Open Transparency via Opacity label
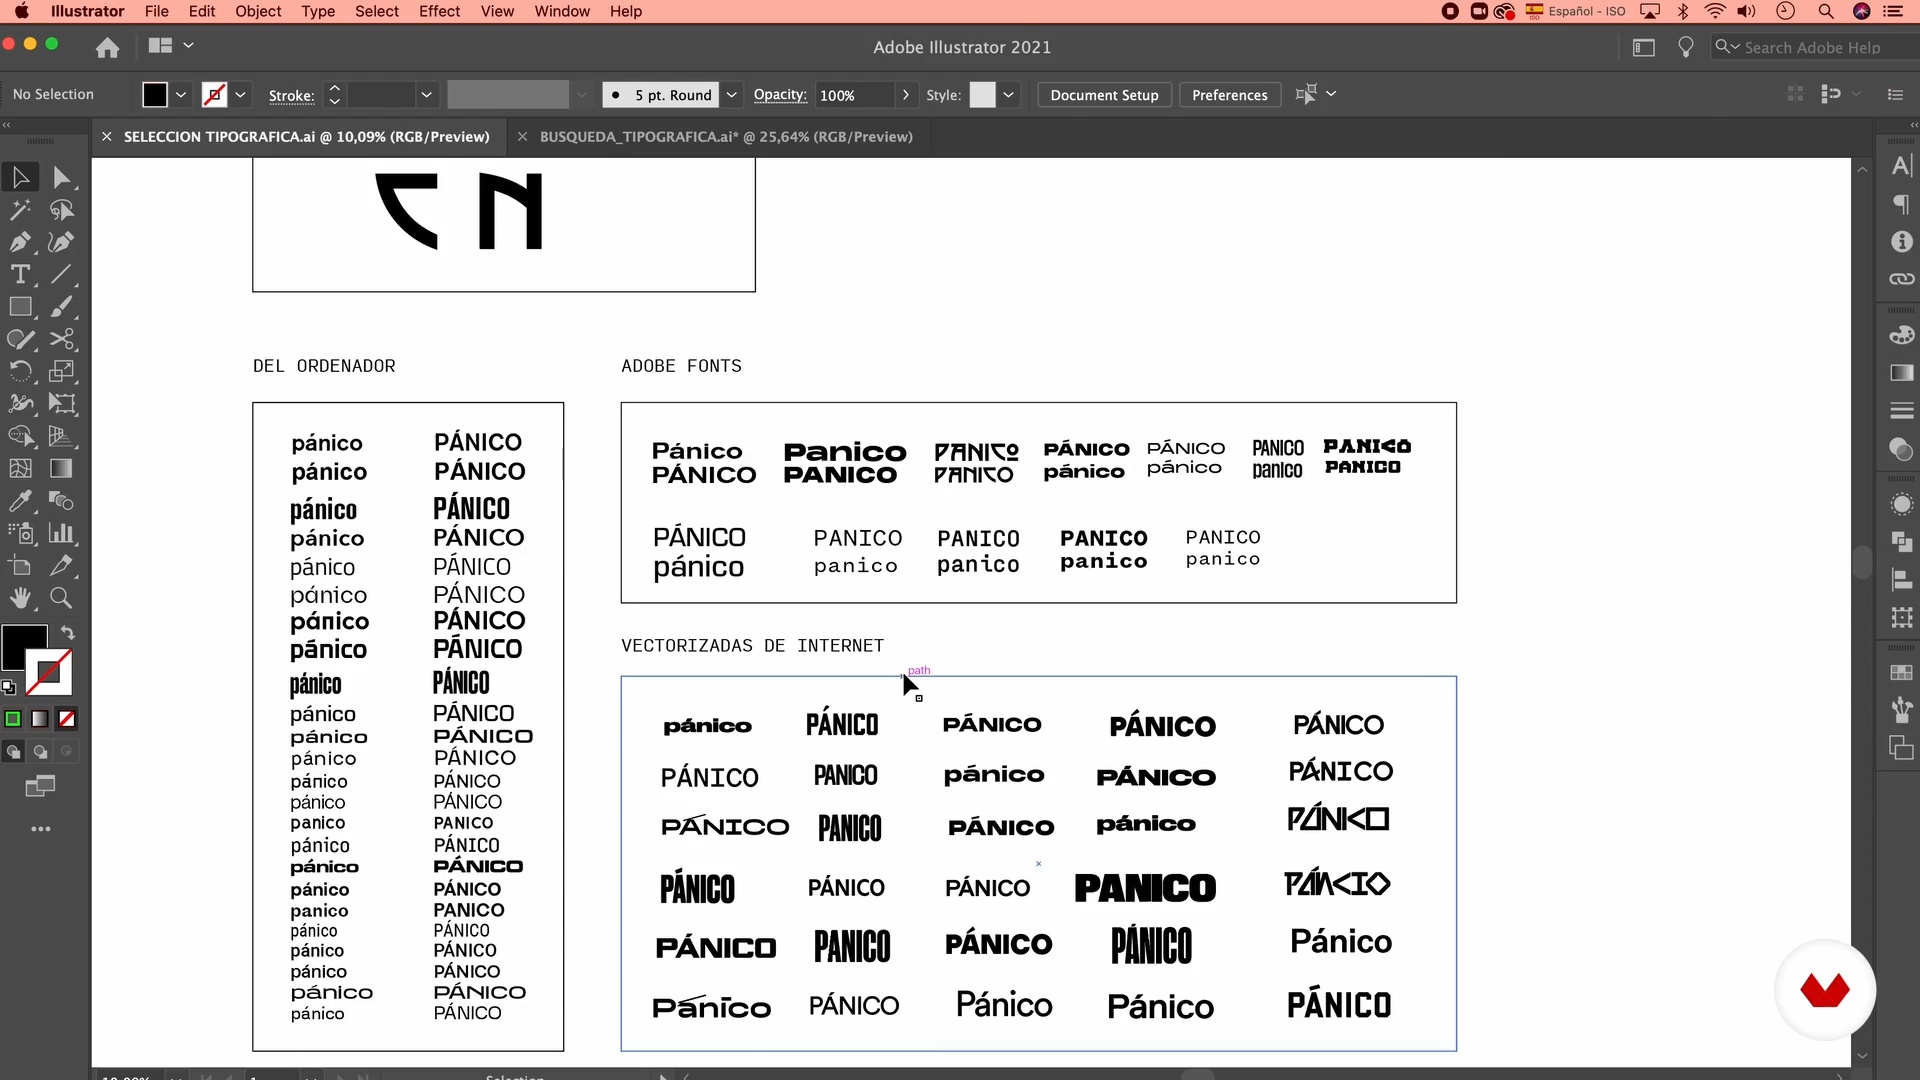The image size is (1920, 1080). [780, 95]
